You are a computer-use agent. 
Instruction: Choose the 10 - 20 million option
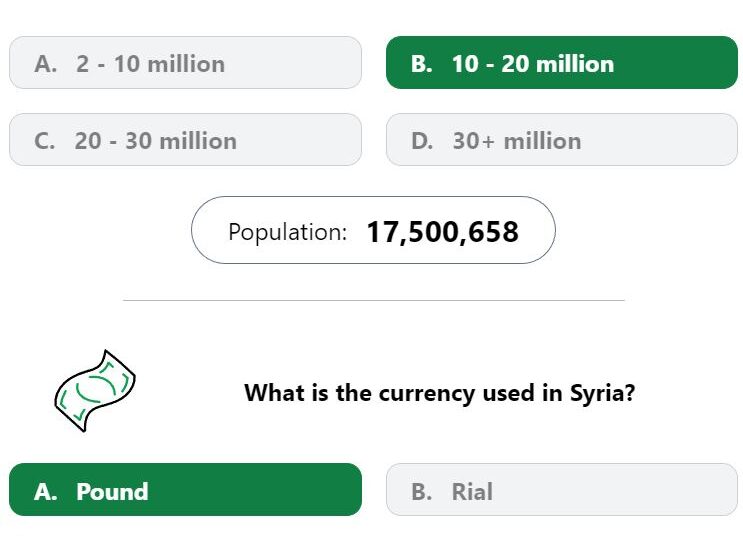click(x=562, y=63)
